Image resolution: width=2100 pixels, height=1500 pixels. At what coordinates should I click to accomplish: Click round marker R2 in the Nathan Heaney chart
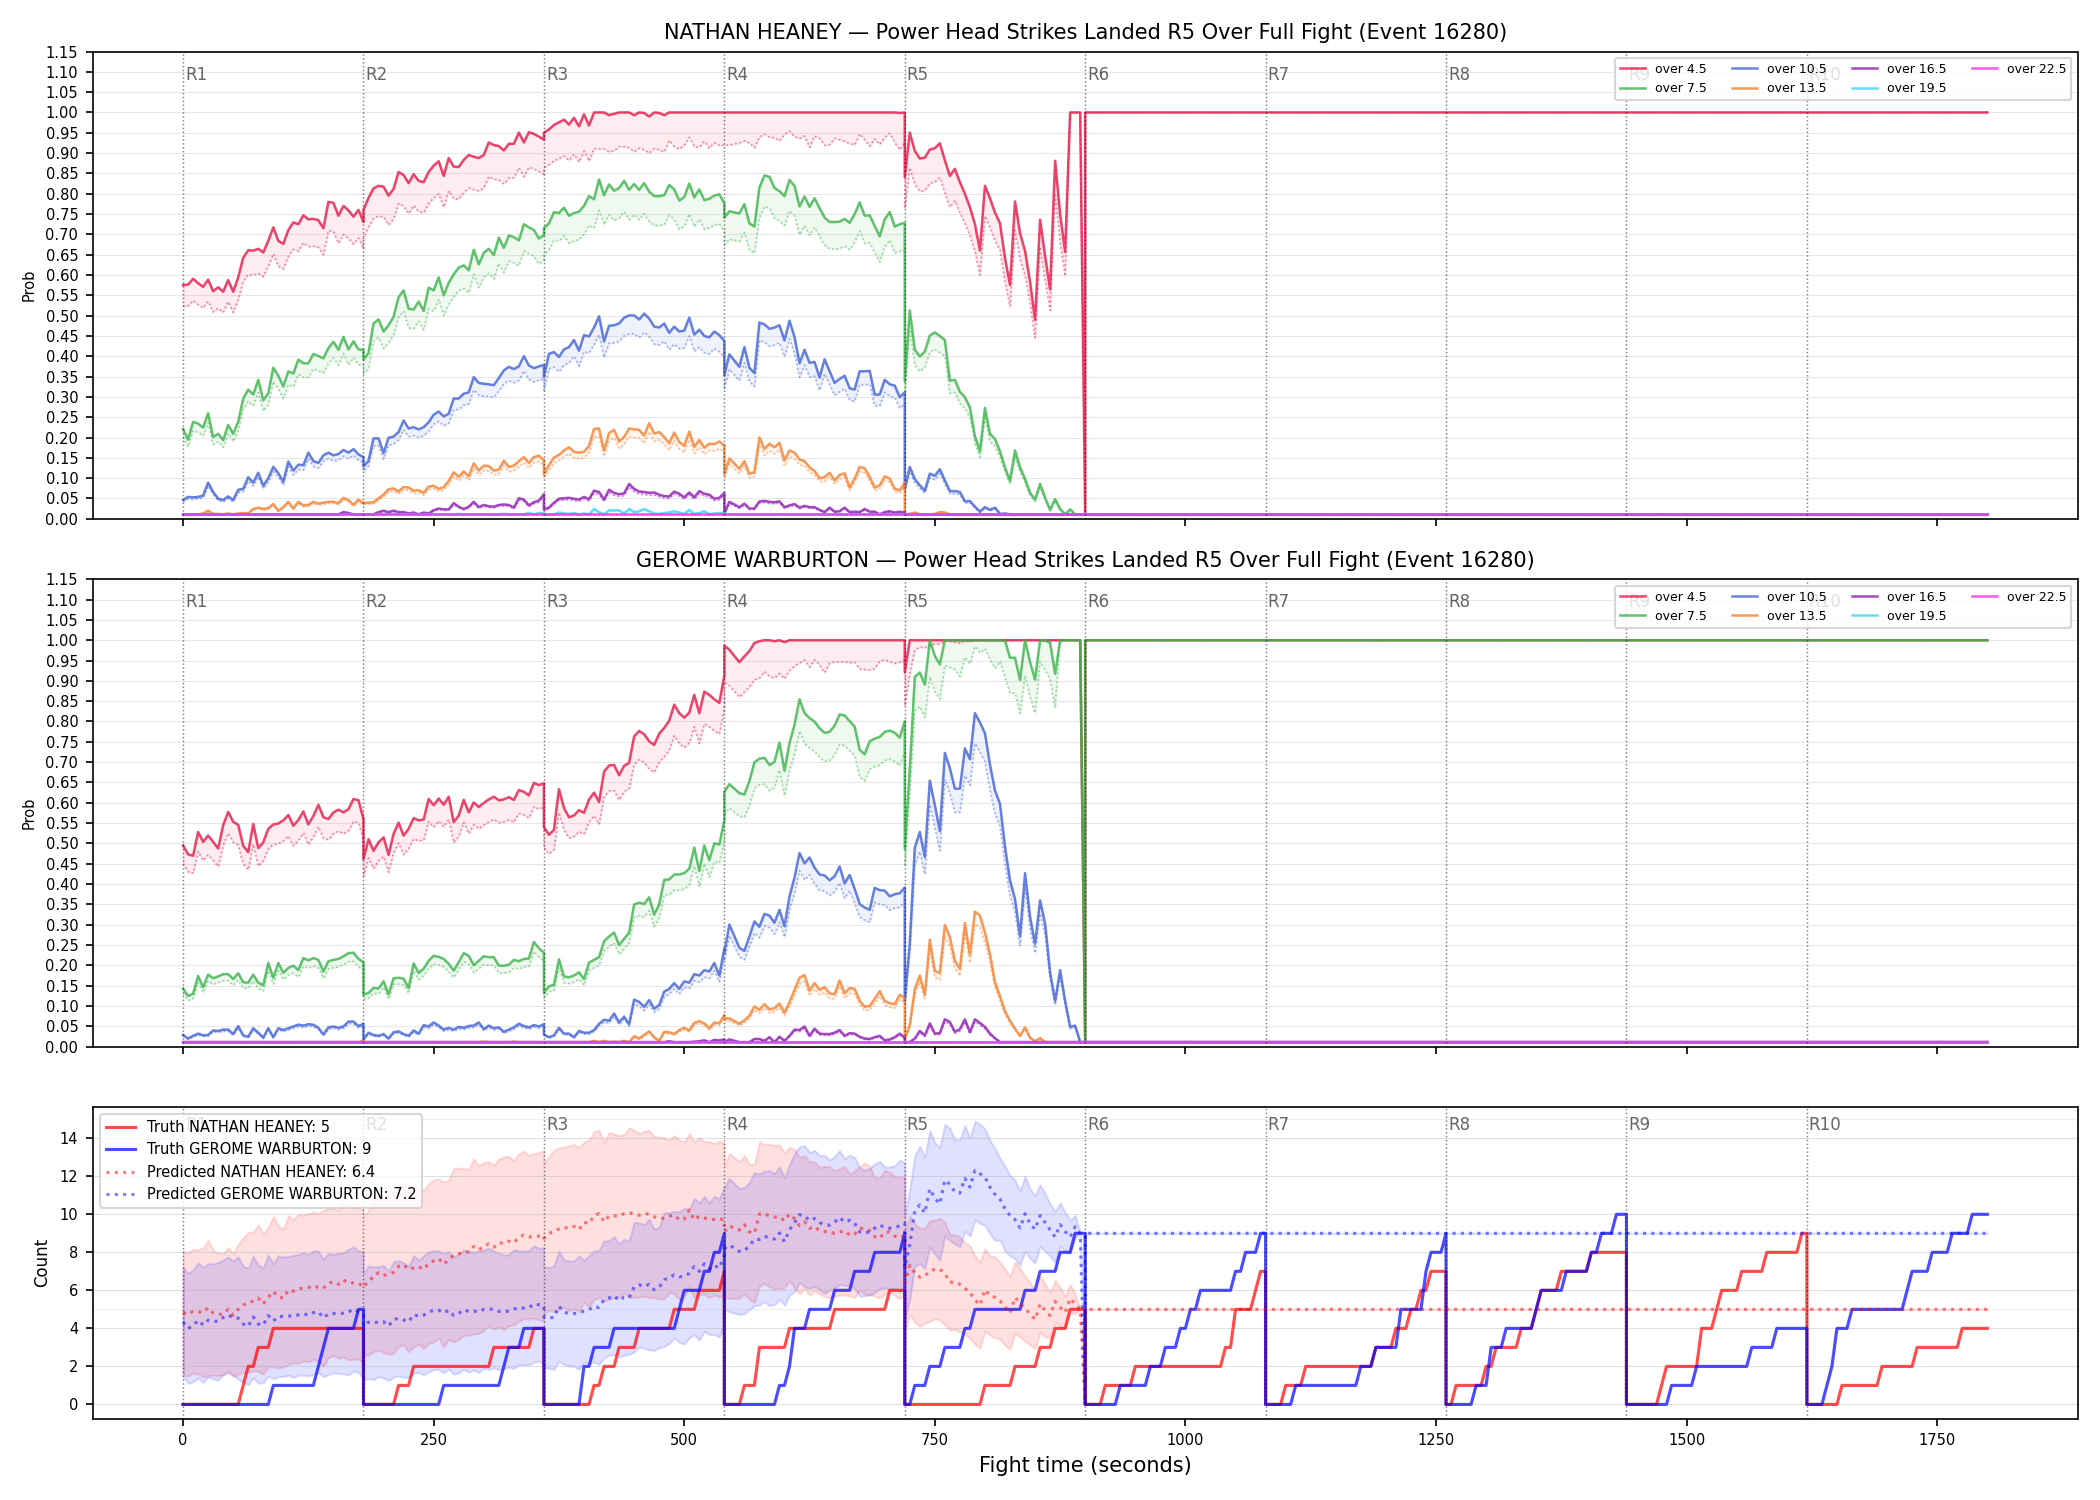coord(376,74)
